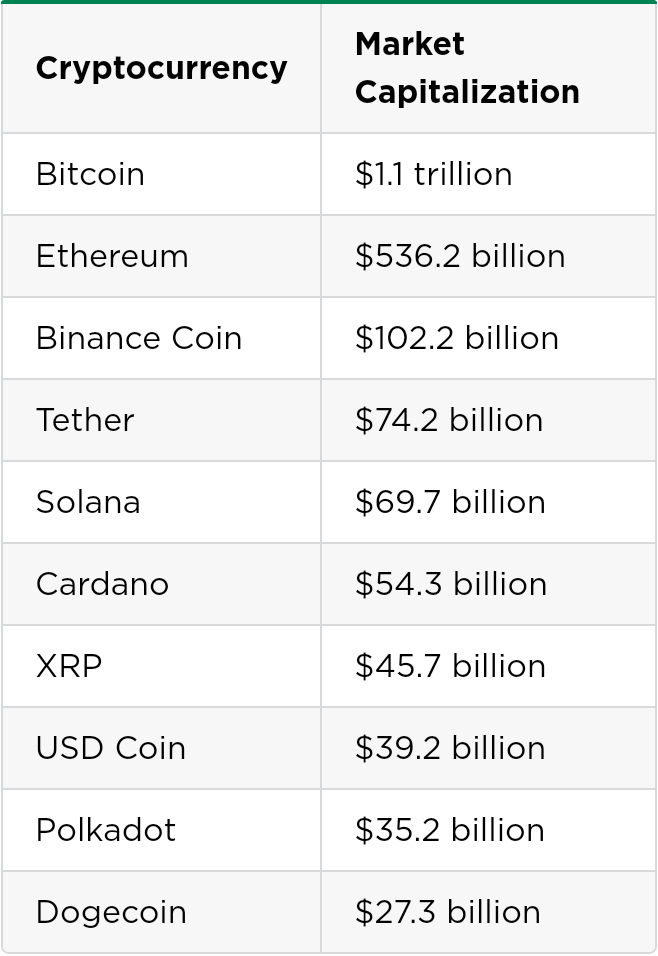Click the $74.2 billion value
The image size is (658, 956).
pos(449,421)
